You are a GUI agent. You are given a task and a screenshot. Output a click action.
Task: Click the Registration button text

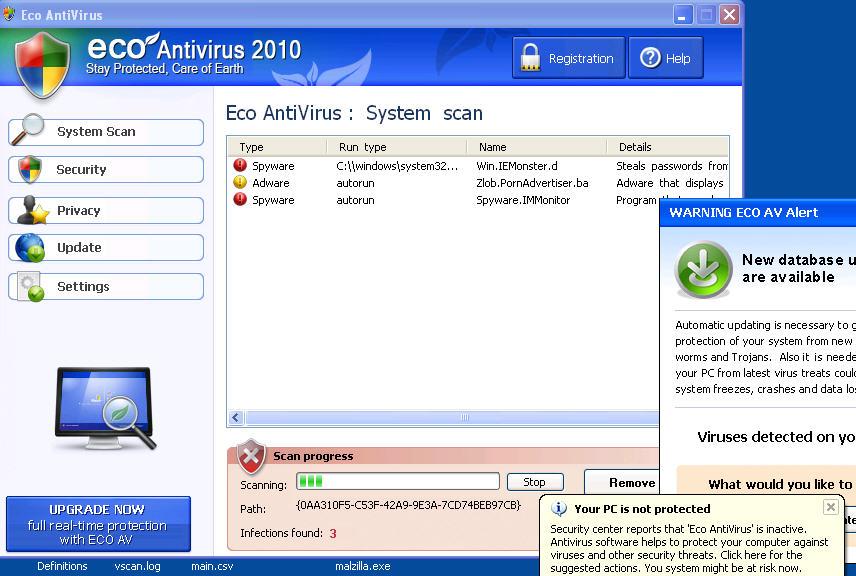pos(581,58)
